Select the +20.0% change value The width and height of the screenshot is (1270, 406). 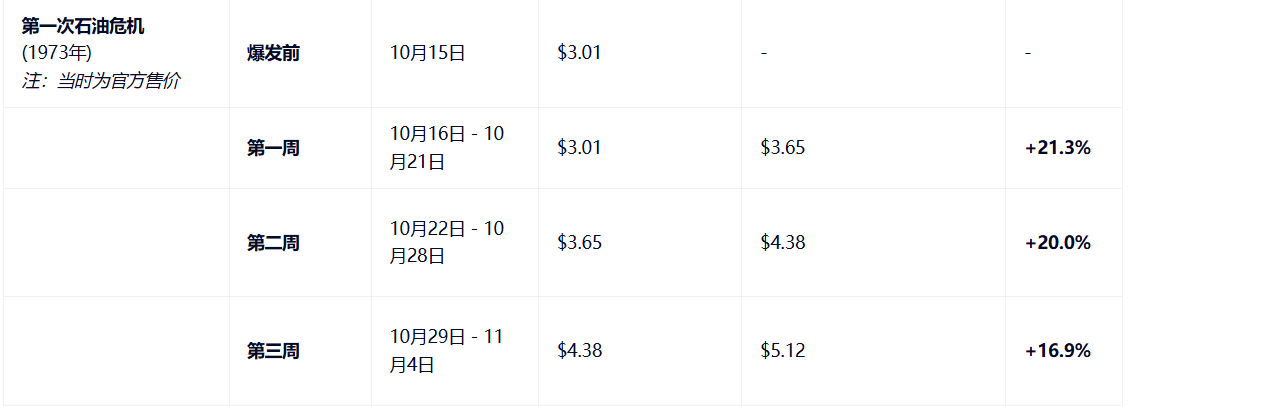1057,242
